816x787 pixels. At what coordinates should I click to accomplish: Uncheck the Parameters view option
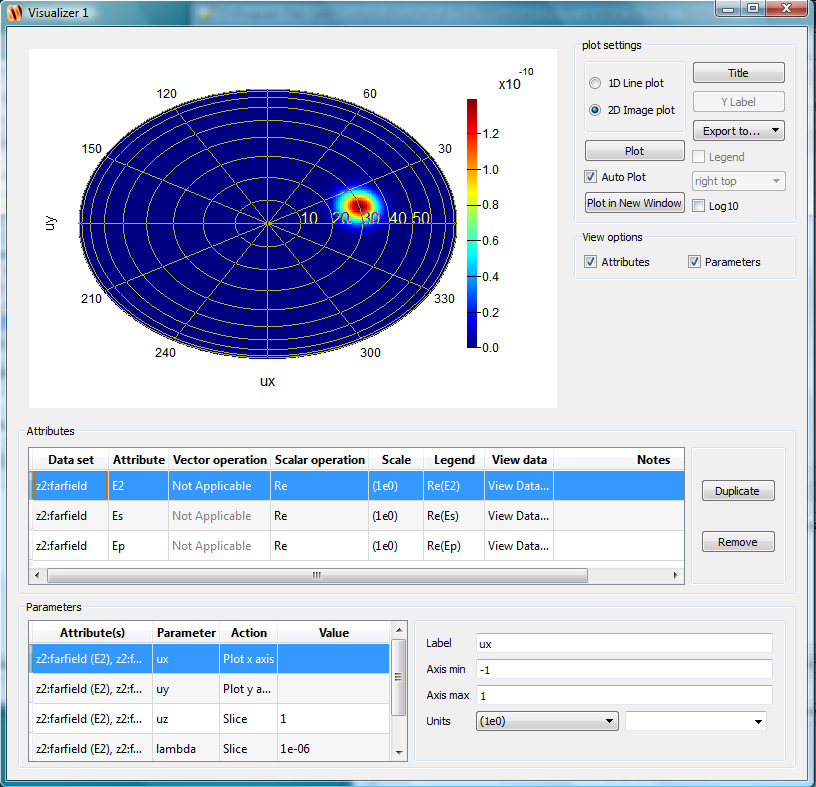(695, 261)
